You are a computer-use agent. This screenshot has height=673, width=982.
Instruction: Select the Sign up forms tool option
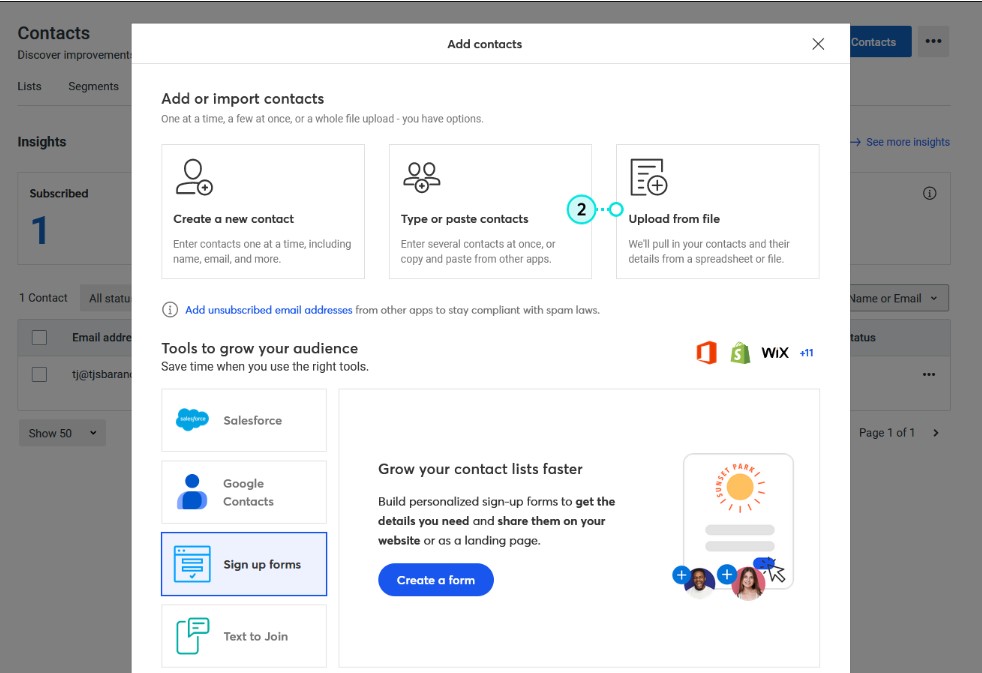coord(244,564)
